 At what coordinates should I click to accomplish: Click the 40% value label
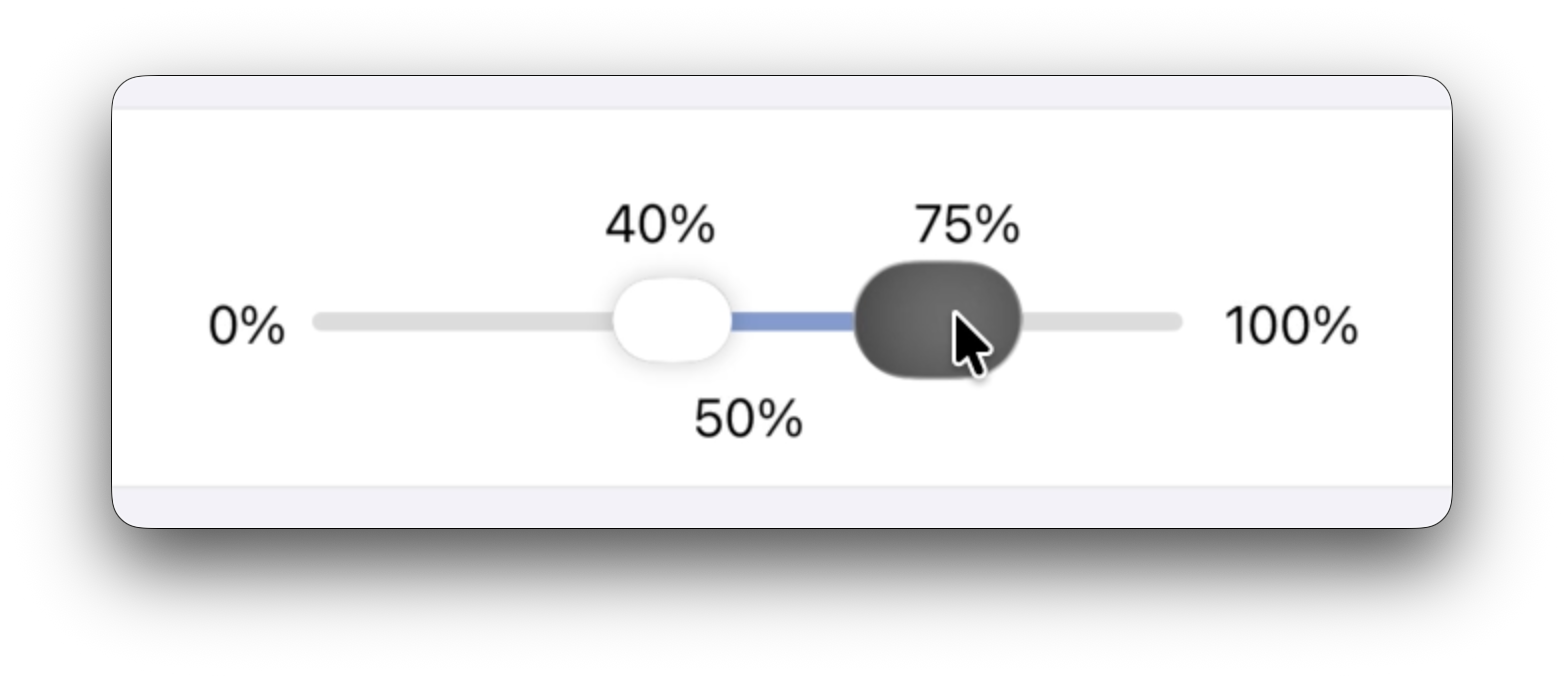click(660, 225)
